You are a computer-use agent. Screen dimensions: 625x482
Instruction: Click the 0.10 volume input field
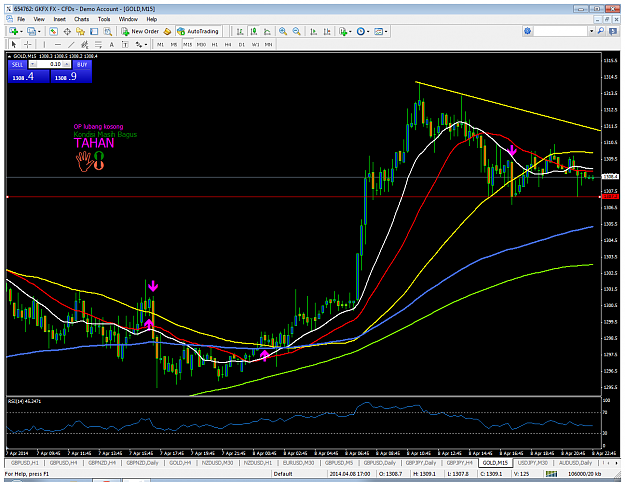coord(50,64)
